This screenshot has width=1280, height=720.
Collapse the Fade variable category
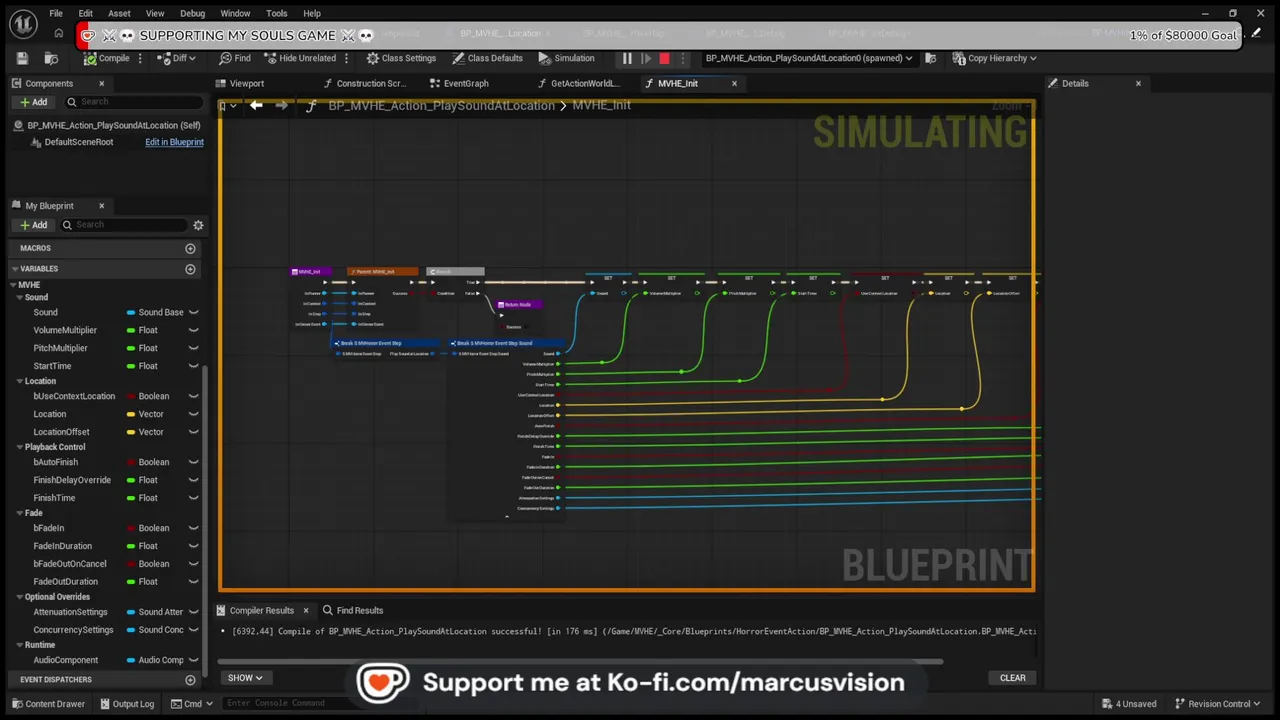[20, 513]
